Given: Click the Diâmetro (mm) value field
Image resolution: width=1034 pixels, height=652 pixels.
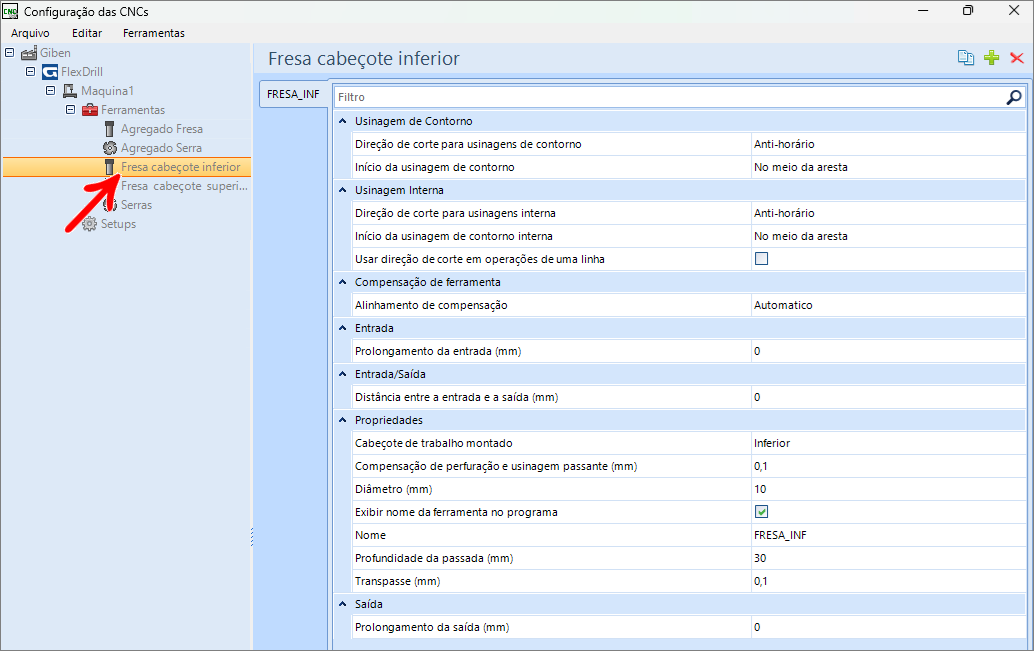Looking at the screenshot, I should click(x=888, y=489).
